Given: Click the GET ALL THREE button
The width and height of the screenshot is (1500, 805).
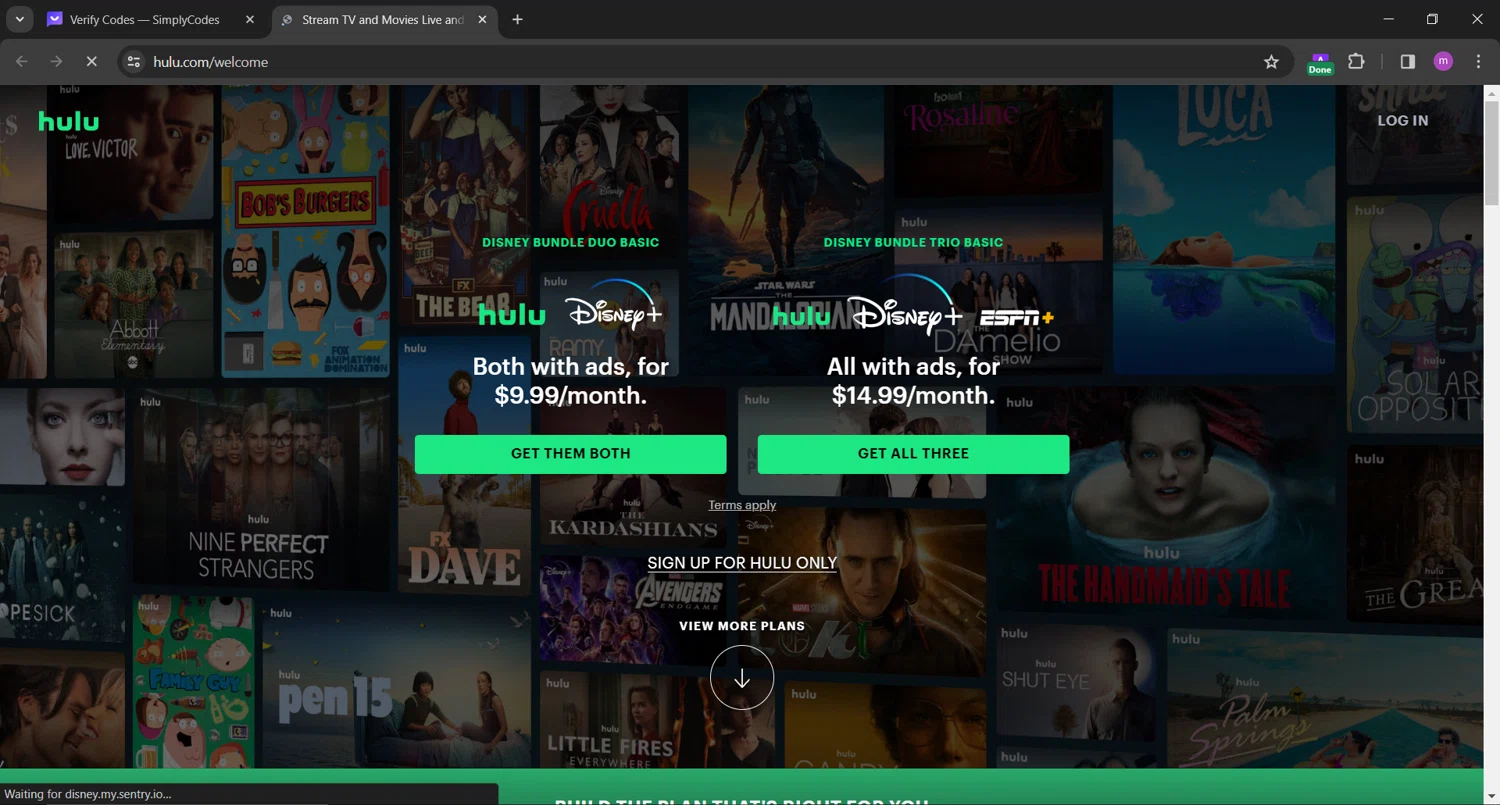Looking at the screenshot, I should [913, 454].
